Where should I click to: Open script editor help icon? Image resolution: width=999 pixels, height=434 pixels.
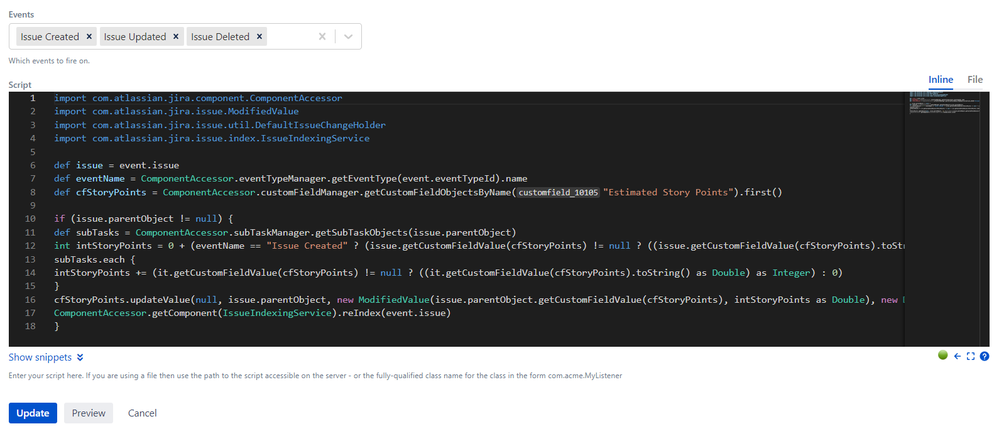[984, 356]
